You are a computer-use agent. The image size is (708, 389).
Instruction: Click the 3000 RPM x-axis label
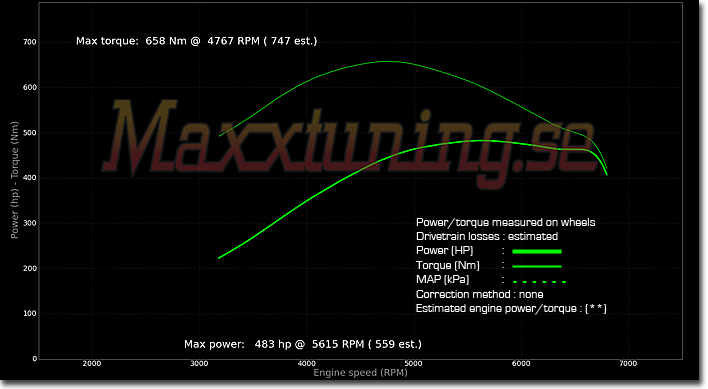pos(199,363)
